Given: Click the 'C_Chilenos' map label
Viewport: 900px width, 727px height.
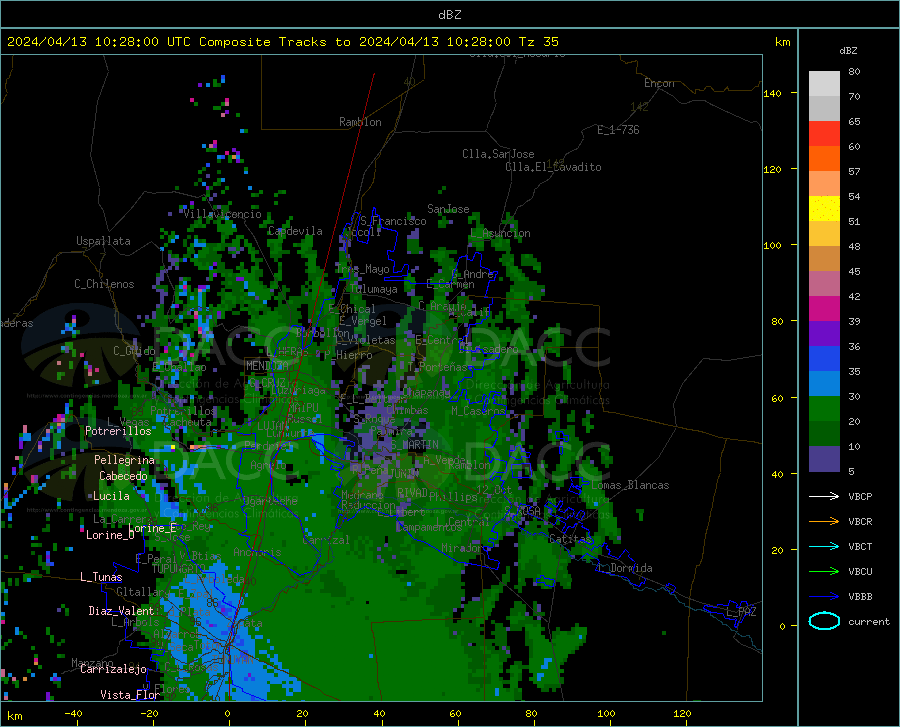Looking at the screenshot, I should pos(104,284).
